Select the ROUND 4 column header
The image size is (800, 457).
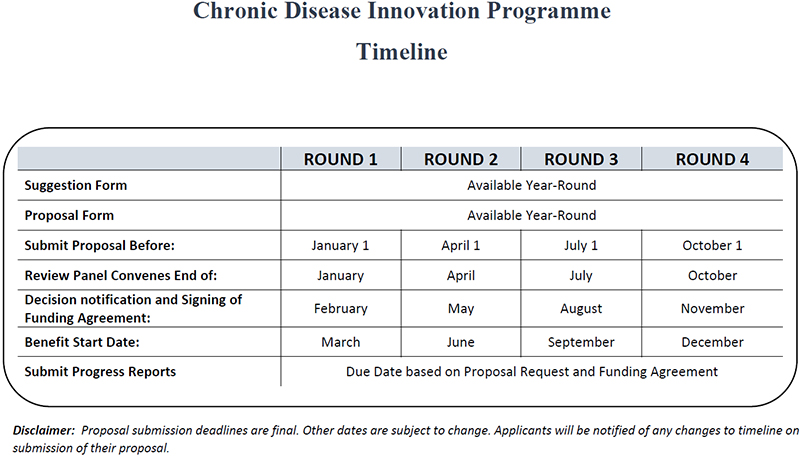click(x=712, y=159)
